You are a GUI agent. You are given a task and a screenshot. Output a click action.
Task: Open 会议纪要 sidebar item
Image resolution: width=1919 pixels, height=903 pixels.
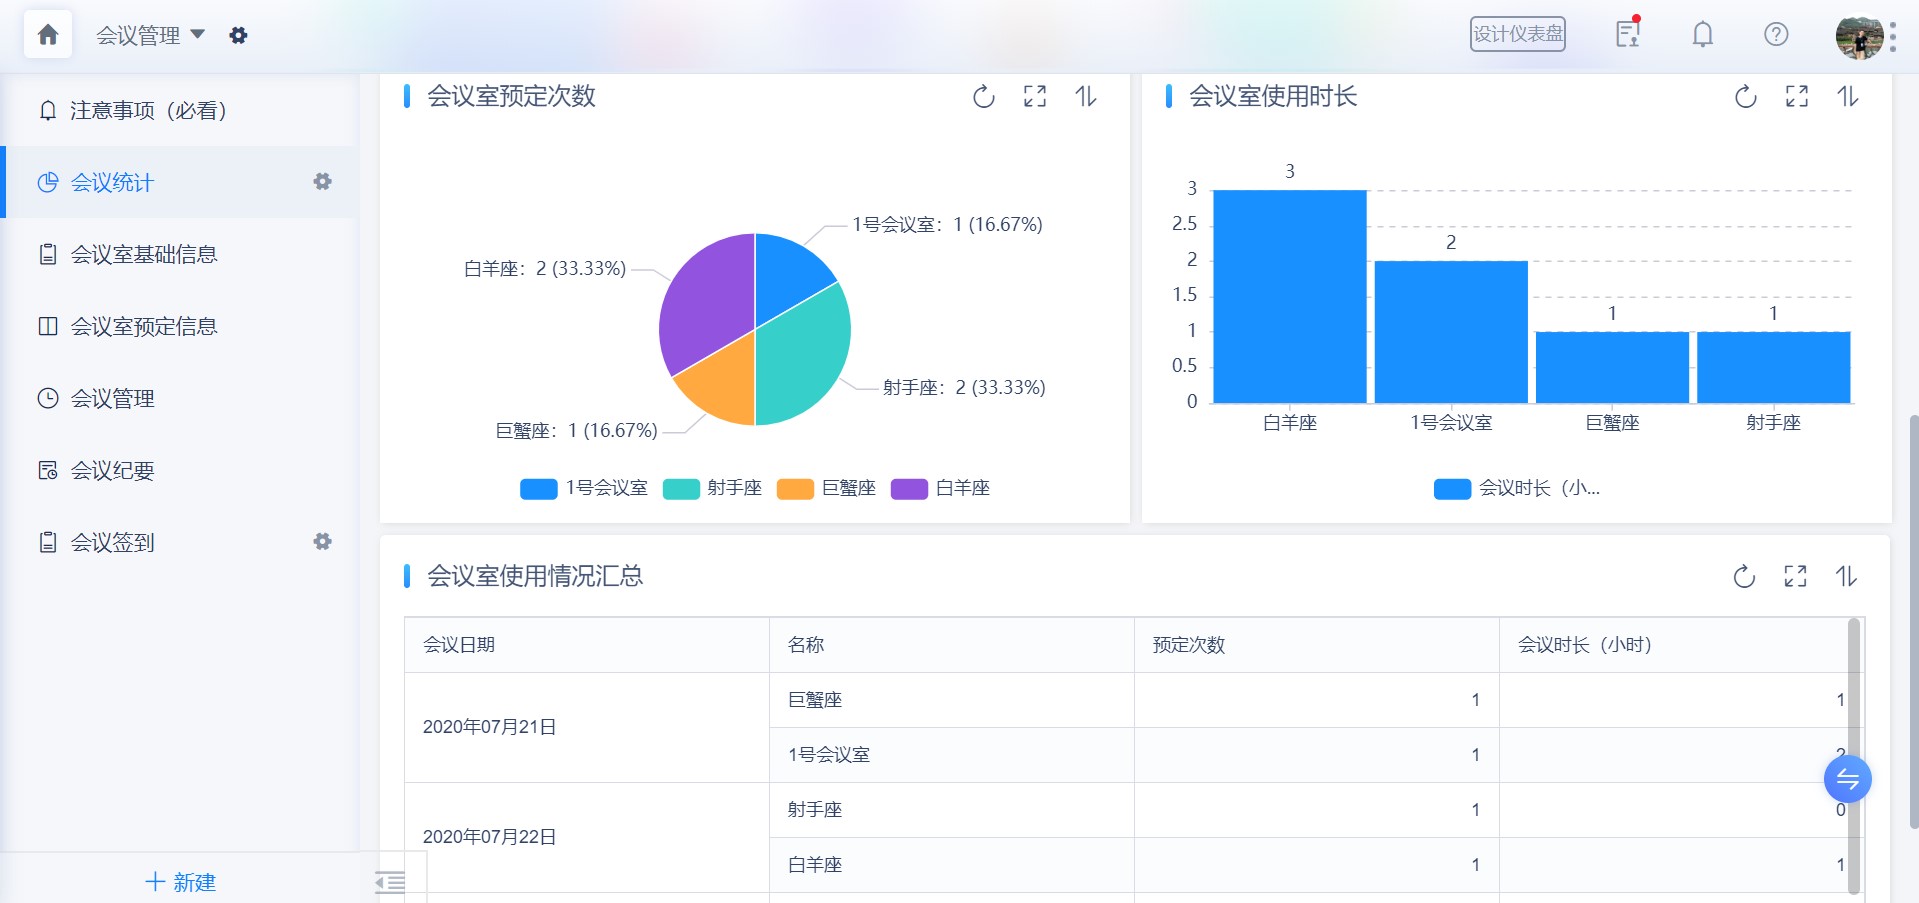(x=180, y=470)
